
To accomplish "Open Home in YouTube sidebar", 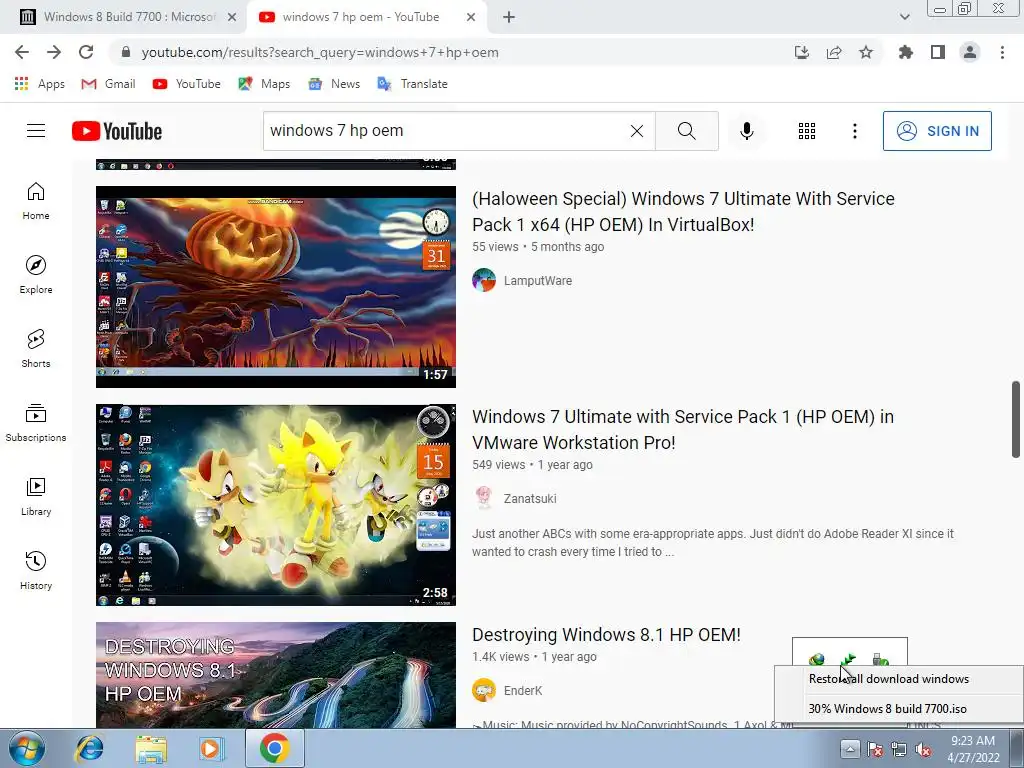I will 36,201.
